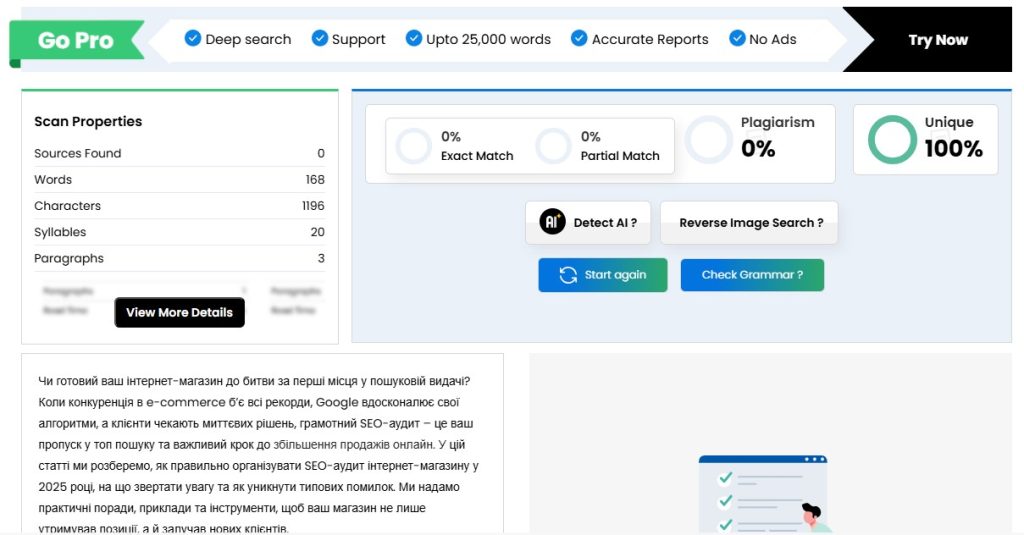Click the Sources Found row
Viewport: 1024px width, 535px height.
click(180, 154)
